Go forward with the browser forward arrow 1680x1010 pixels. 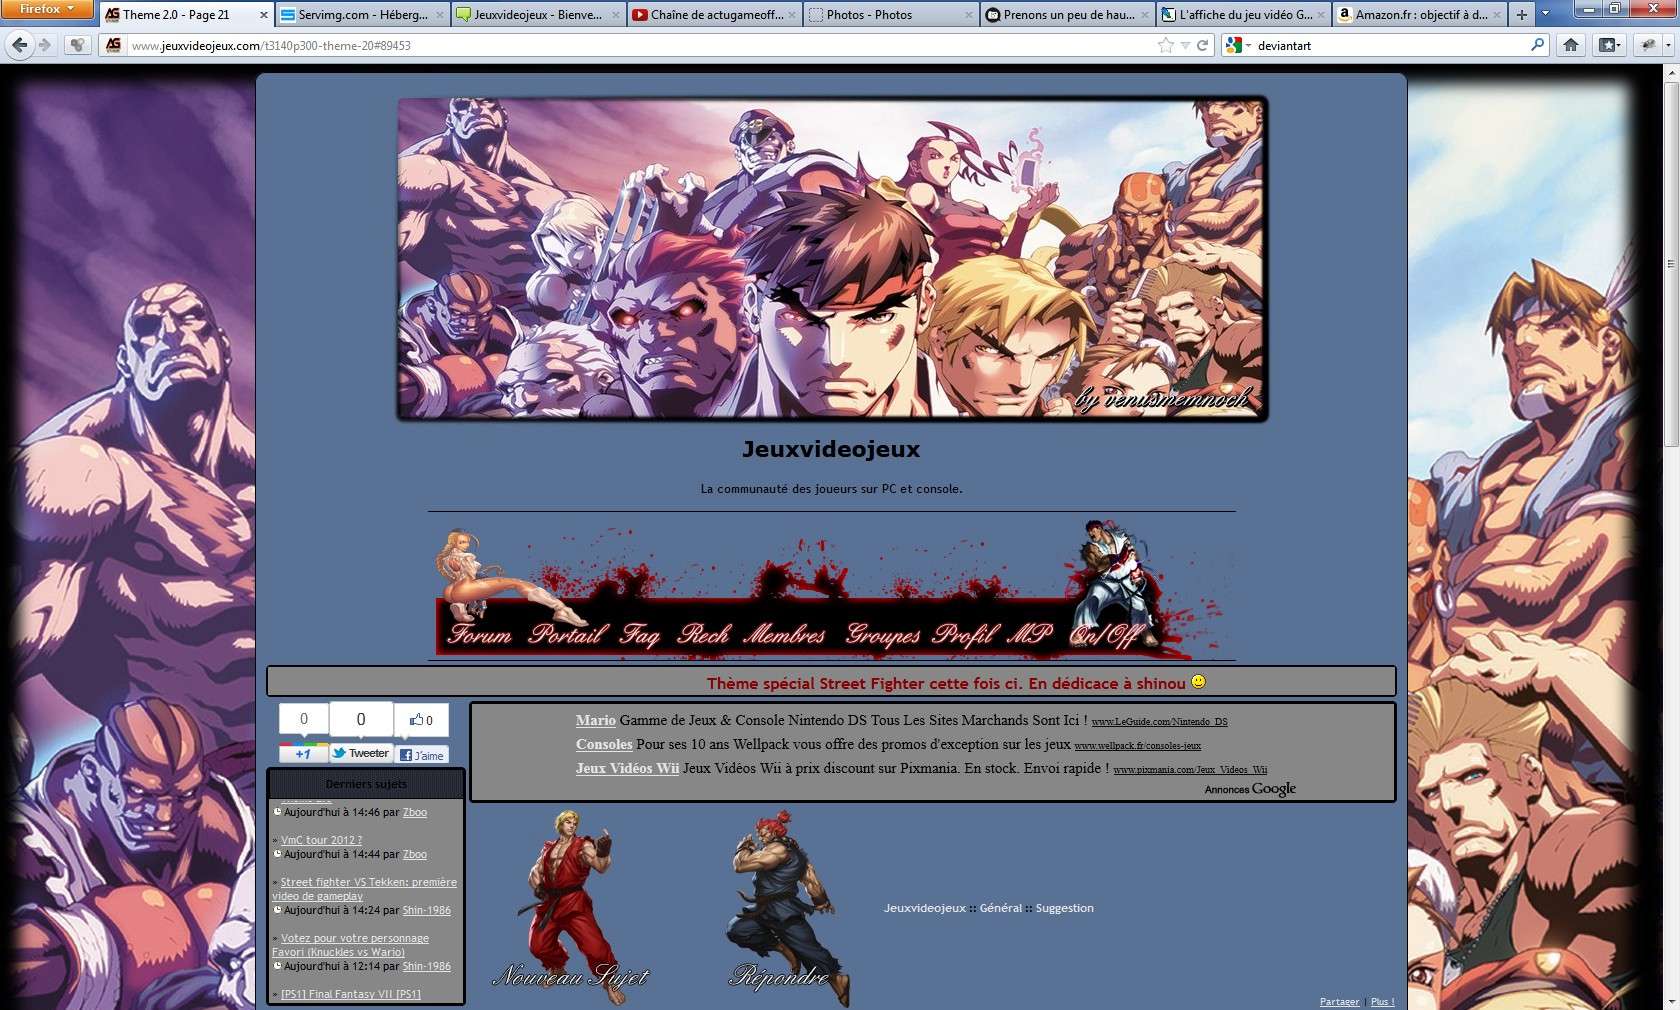[45, 45]
